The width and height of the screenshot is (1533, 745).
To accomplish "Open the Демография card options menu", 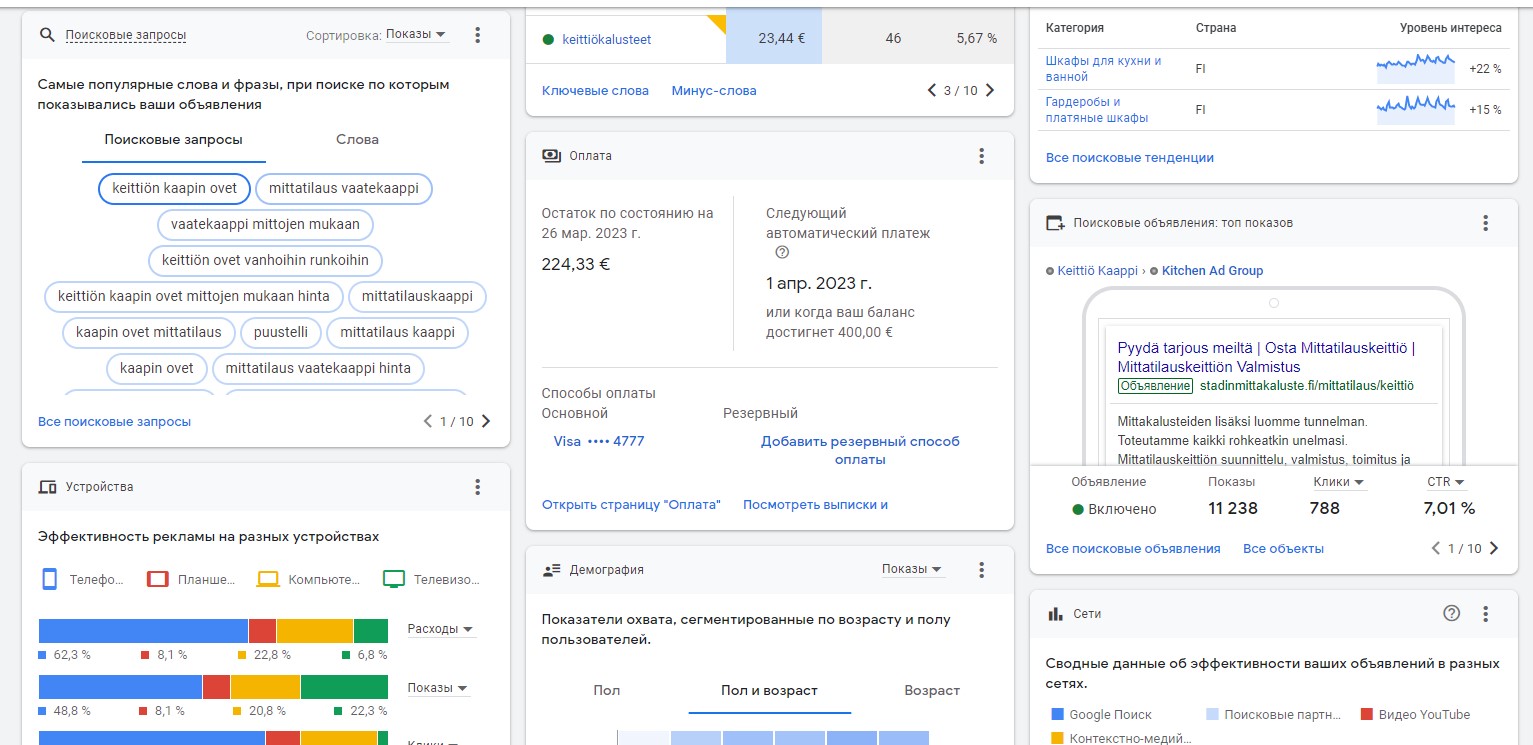I will (981, 570).
